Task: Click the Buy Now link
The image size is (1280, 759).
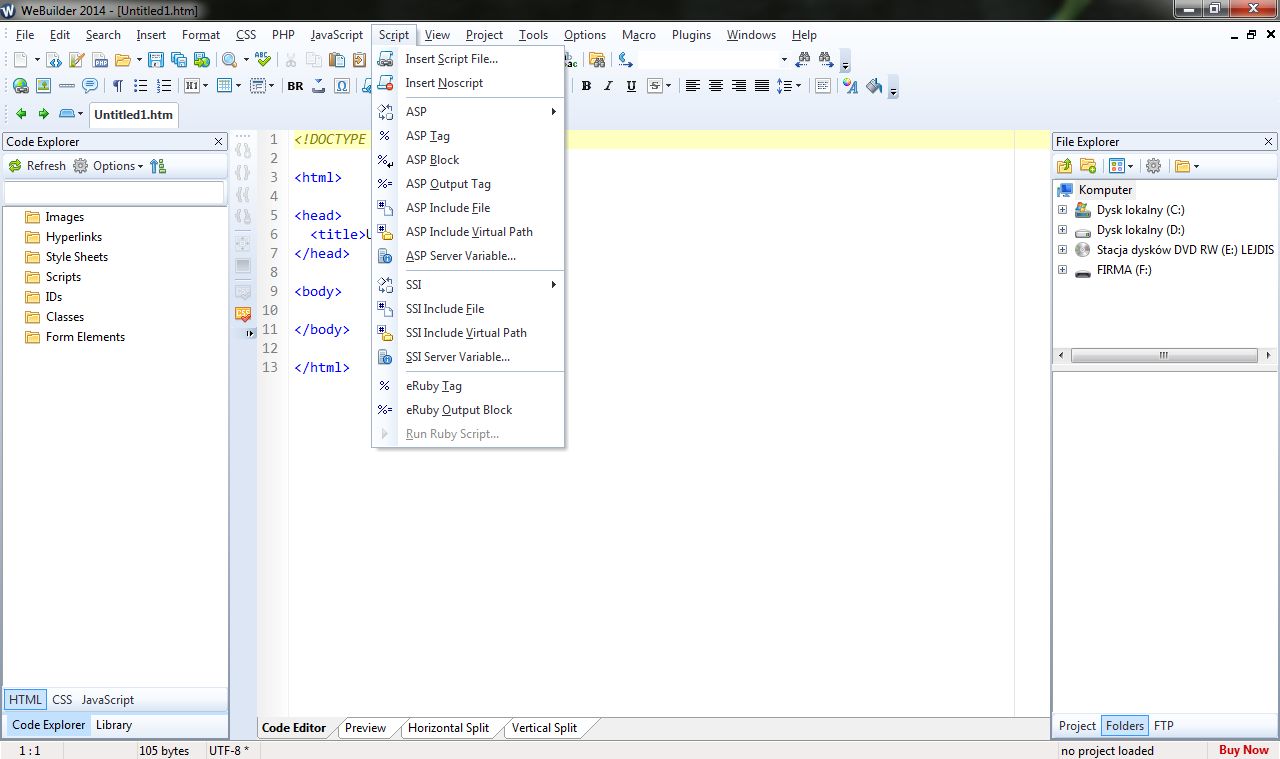Action: [x=1243, y=750]
